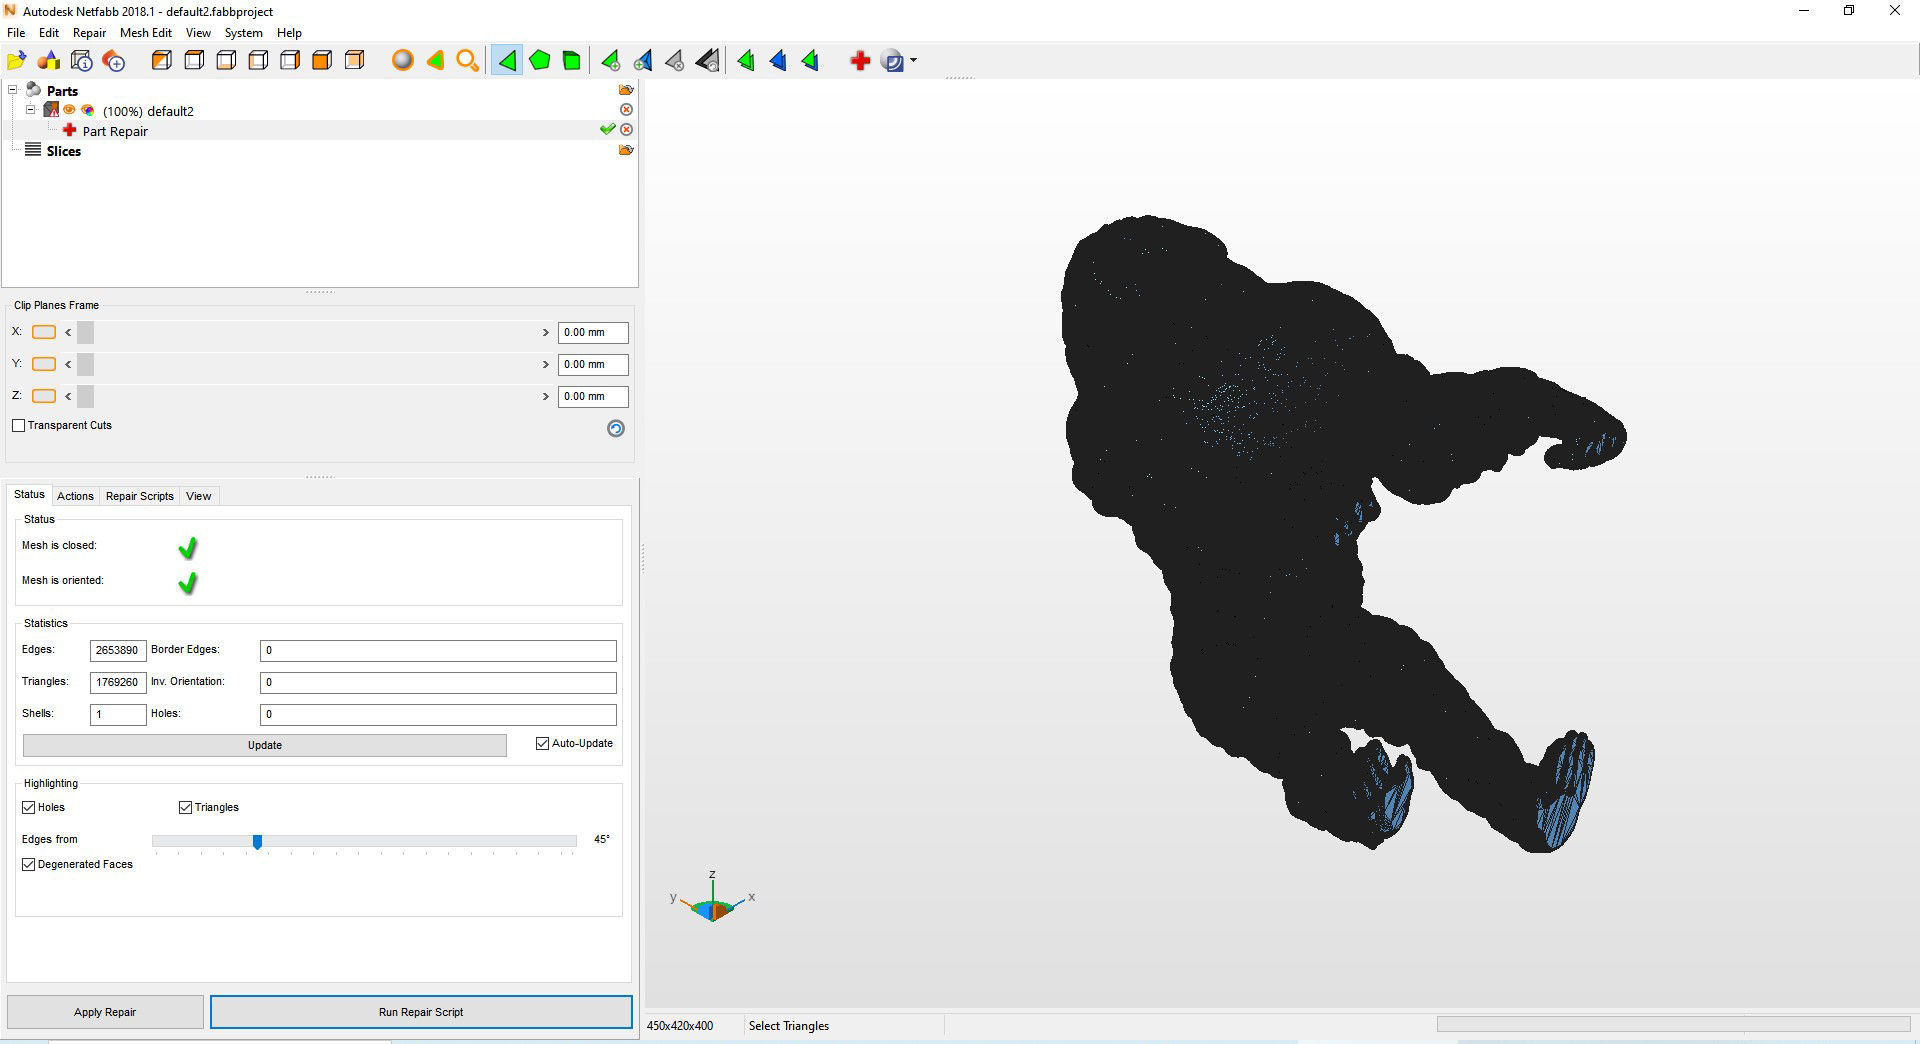Open the Mesh Edit menu
Viewport: 1920px width, 1044px height.
coord(146,33)
